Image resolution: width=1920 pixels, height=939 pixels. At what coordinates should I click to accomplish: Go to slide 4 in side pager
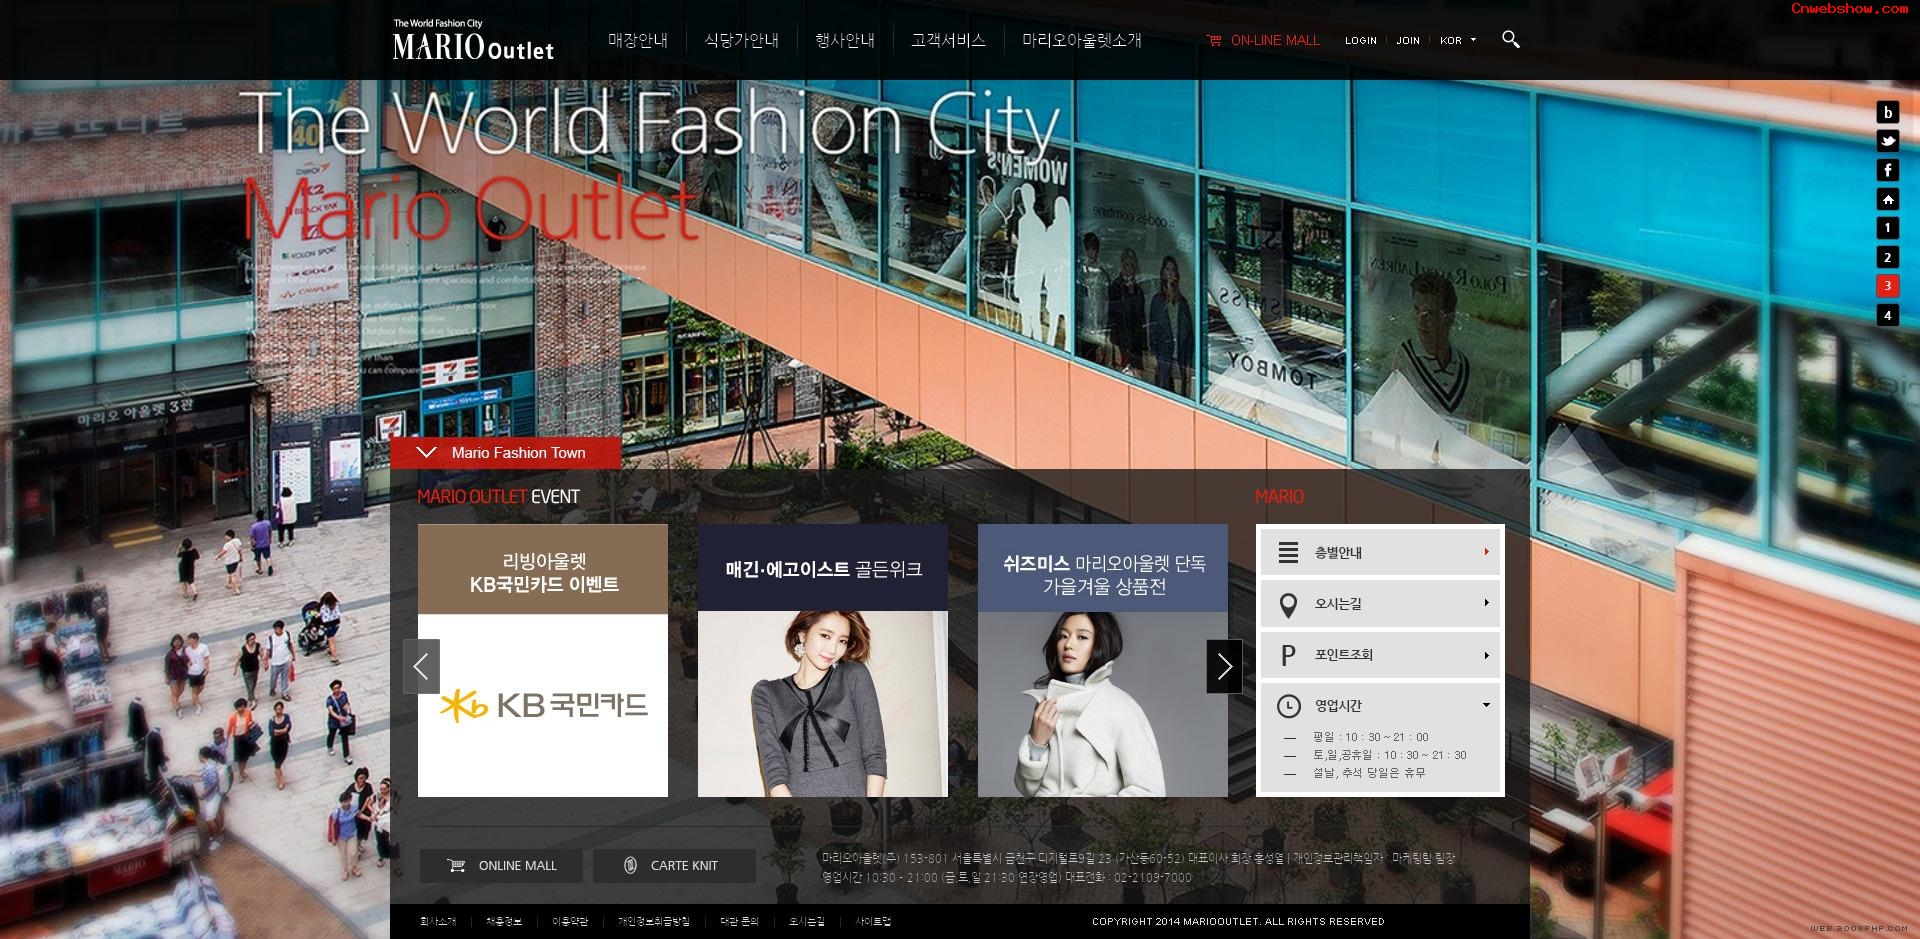click(1887, 316)
